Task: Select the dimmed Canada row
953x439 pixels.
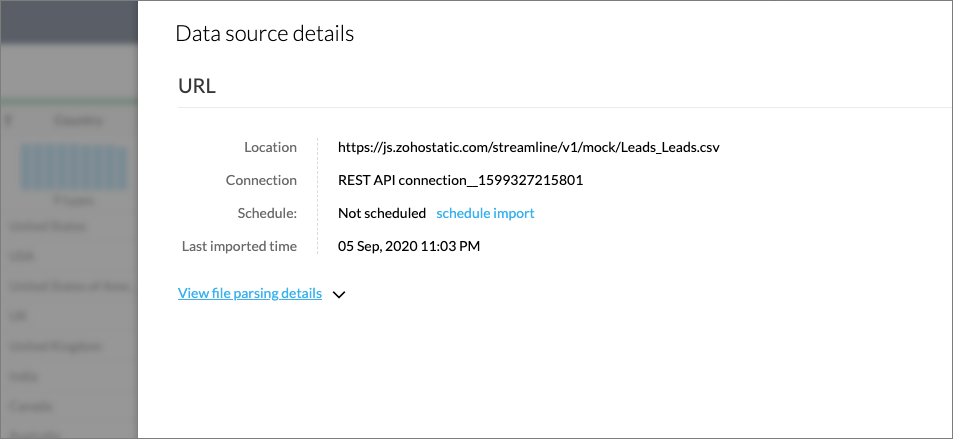Action: tap(28, 407)
